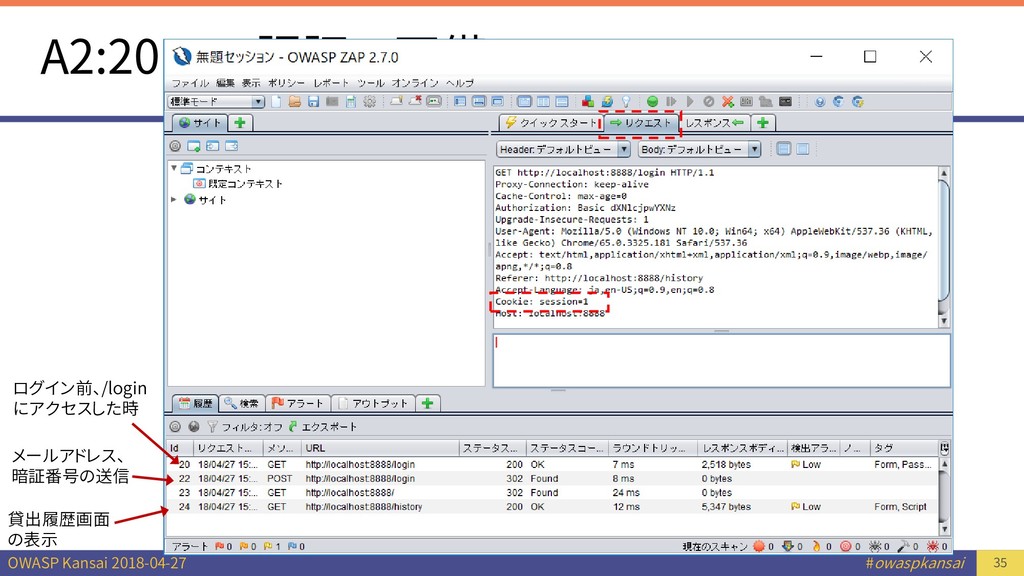
Task: Click the green add site tab plus
Action: (241, 123)
